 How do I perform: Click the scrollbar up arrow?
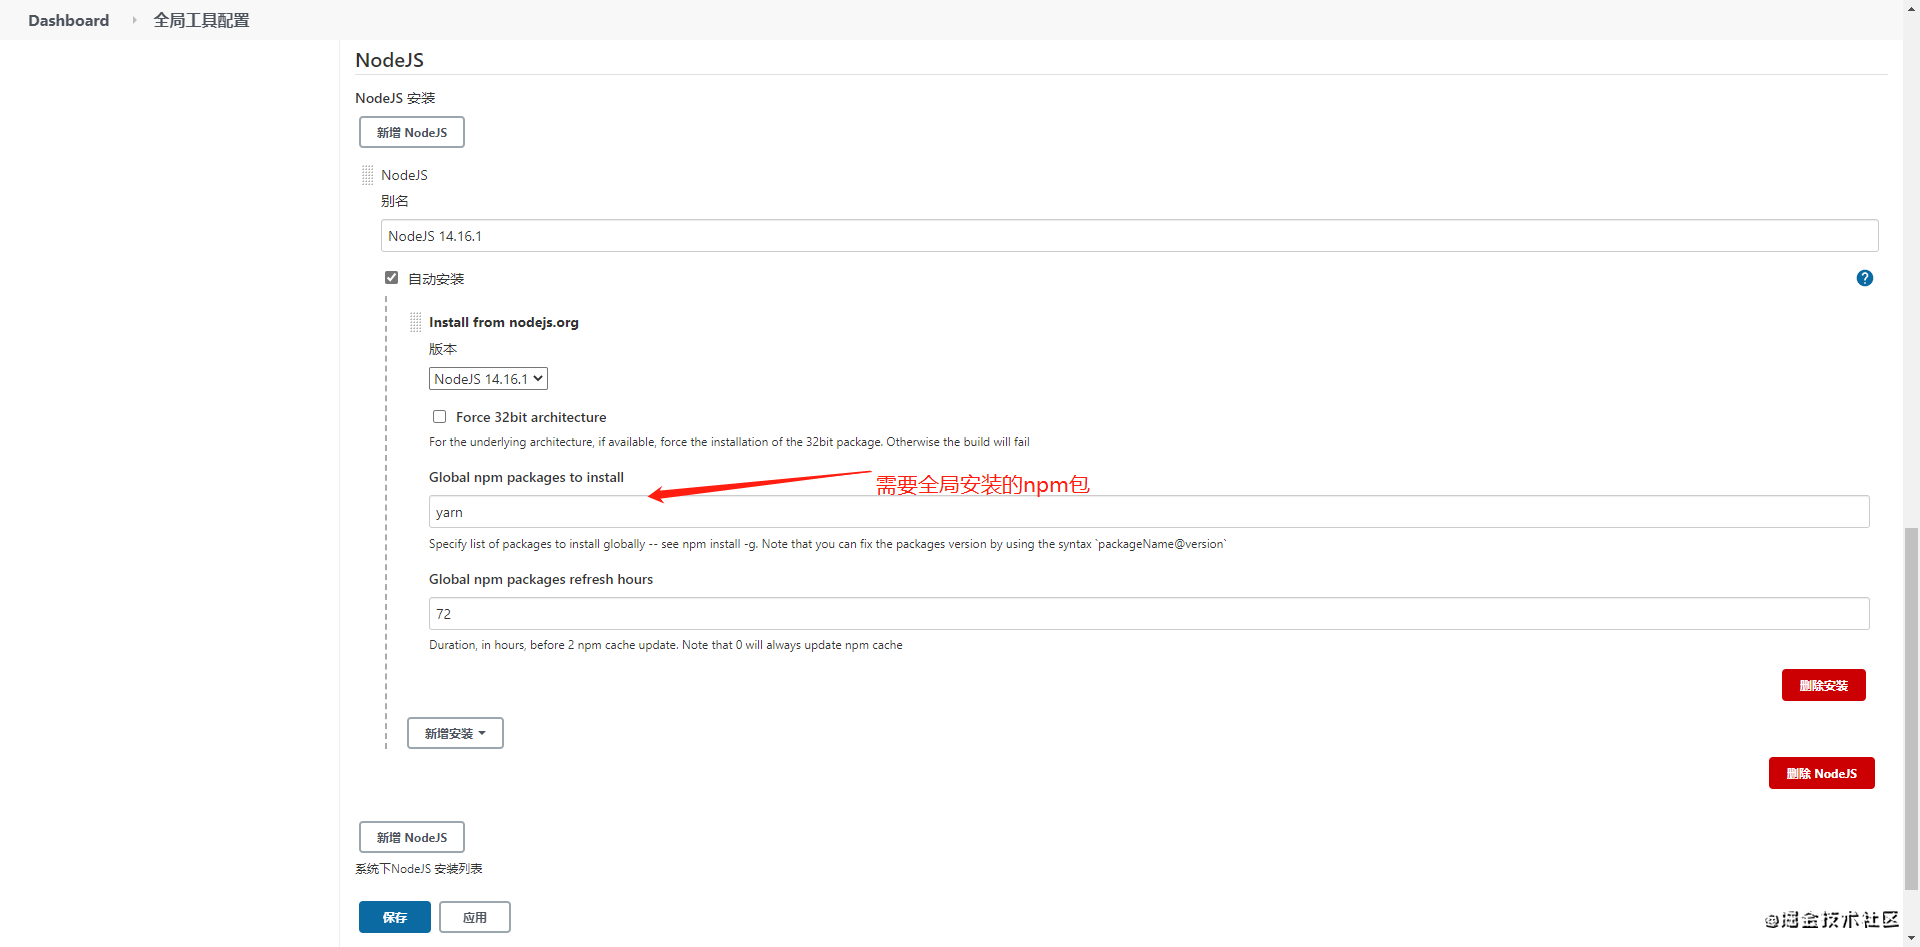point(1911,8)
